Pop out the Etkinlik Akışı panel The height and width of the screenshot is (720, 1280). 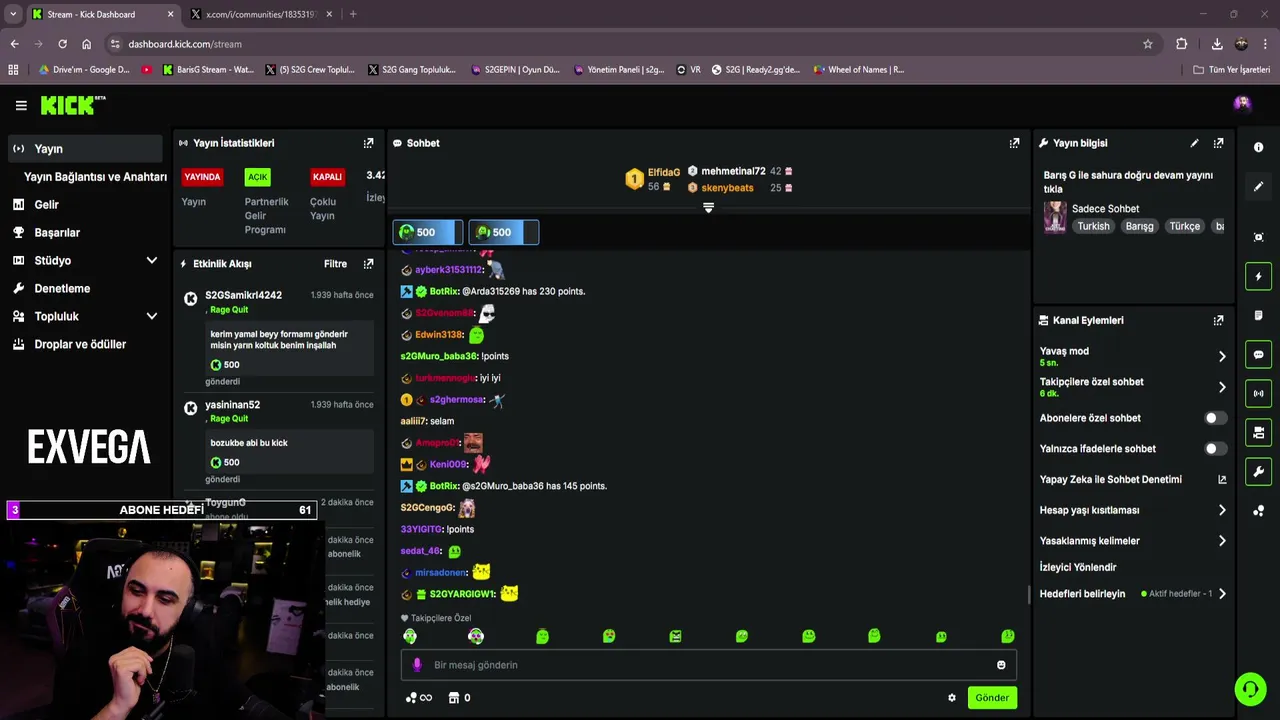coord(368,264)
